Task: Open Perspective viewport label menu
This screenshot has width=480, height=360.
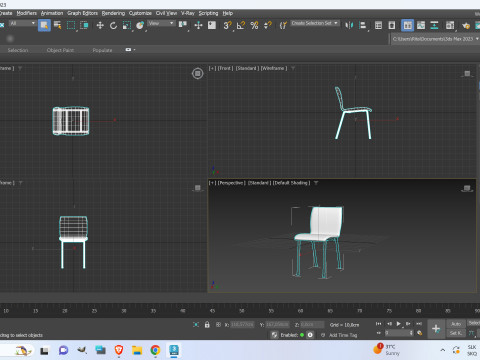Action: (x=232, y=183)
